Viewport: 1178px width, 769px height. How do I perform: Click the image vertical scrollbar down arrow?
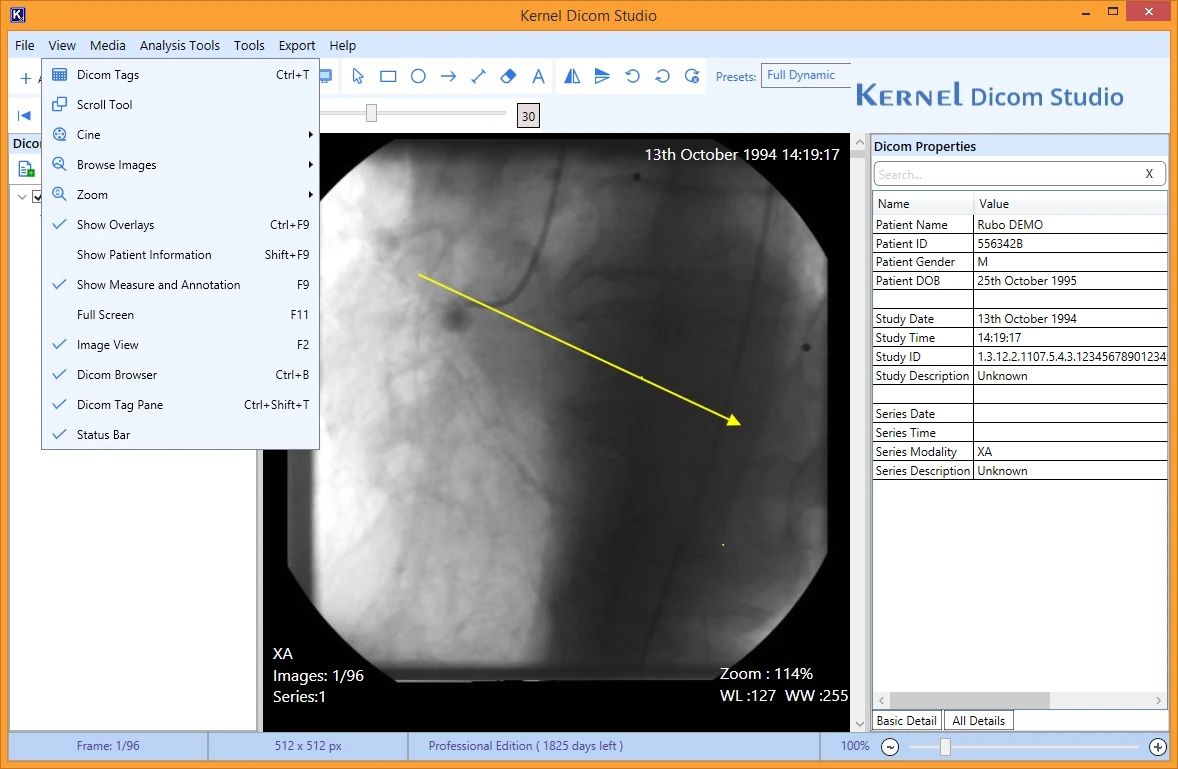tap(859, 724)
